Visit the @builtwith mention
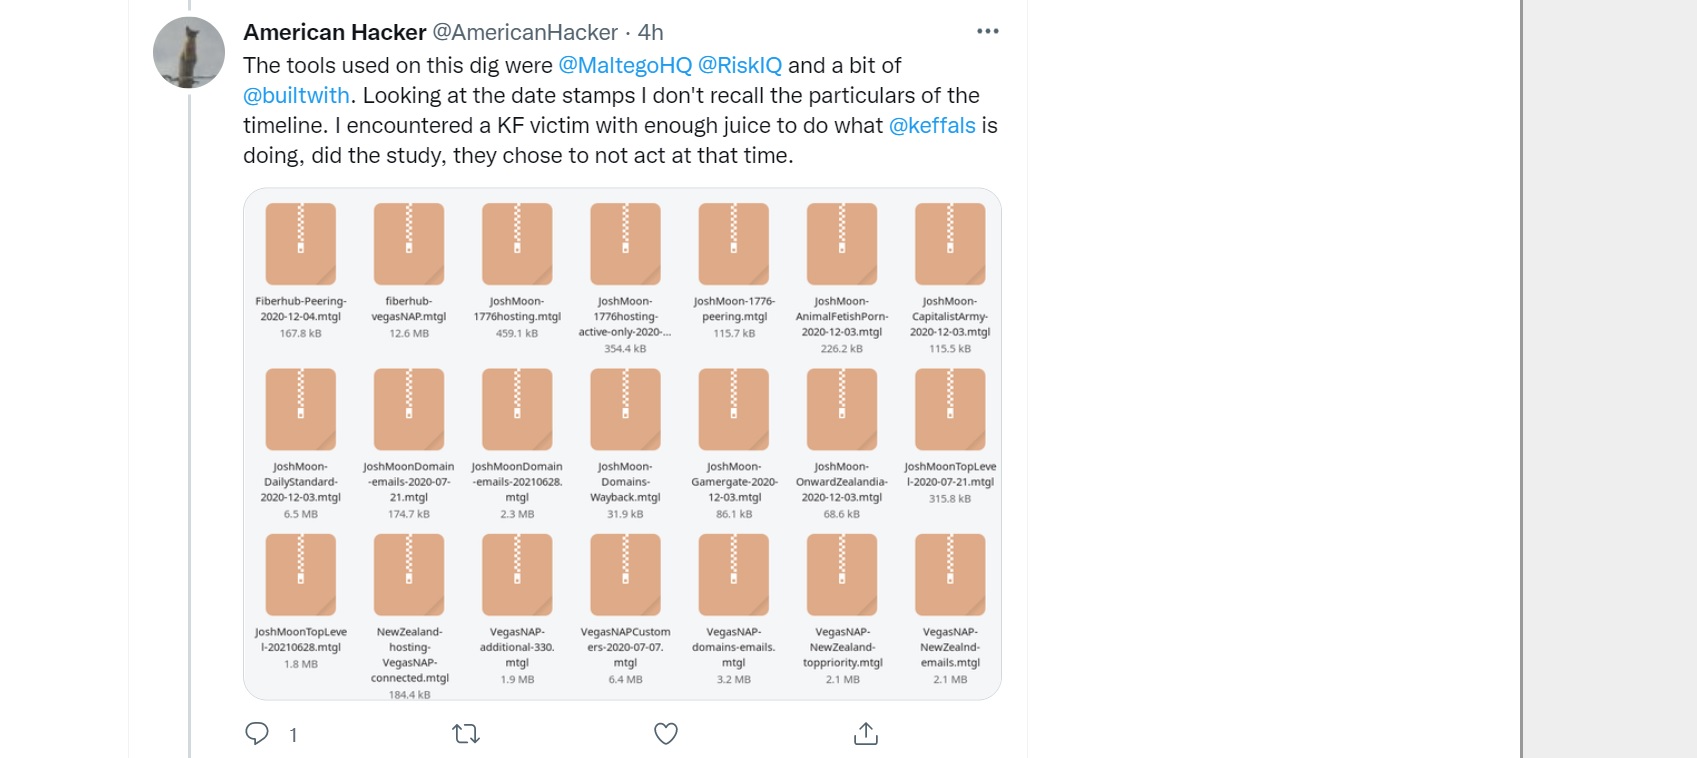The width and height of the screenshot is (1697, 758). pos(296,95)
